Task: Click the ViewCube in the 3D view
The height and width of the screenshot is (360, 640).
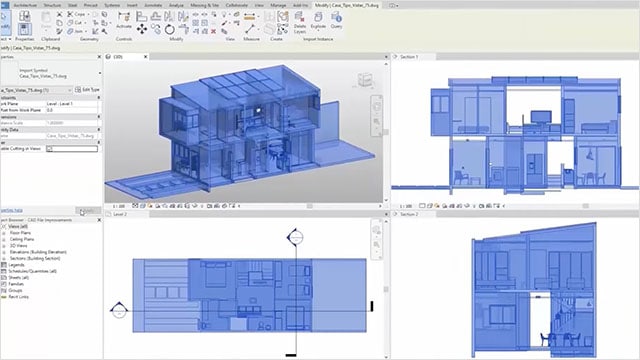Action: pos(364,80)
